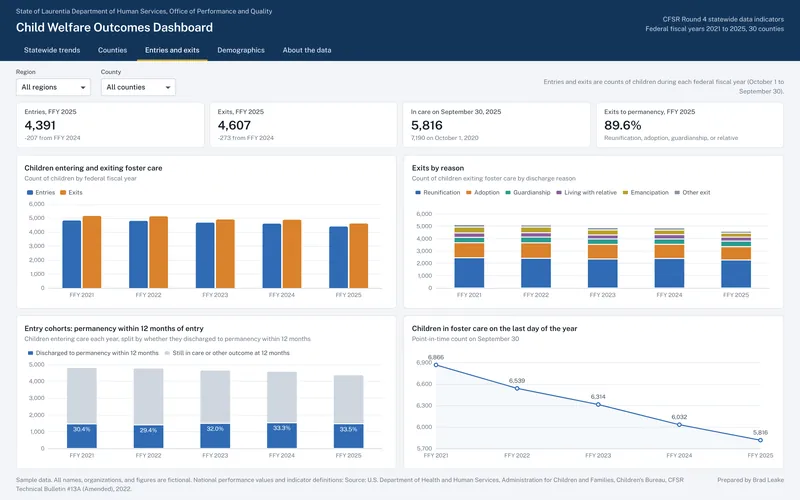Click Children entering and exiting foster care heading
The height and width of the screenshot is (500, 800).
(x=93, y=168)
